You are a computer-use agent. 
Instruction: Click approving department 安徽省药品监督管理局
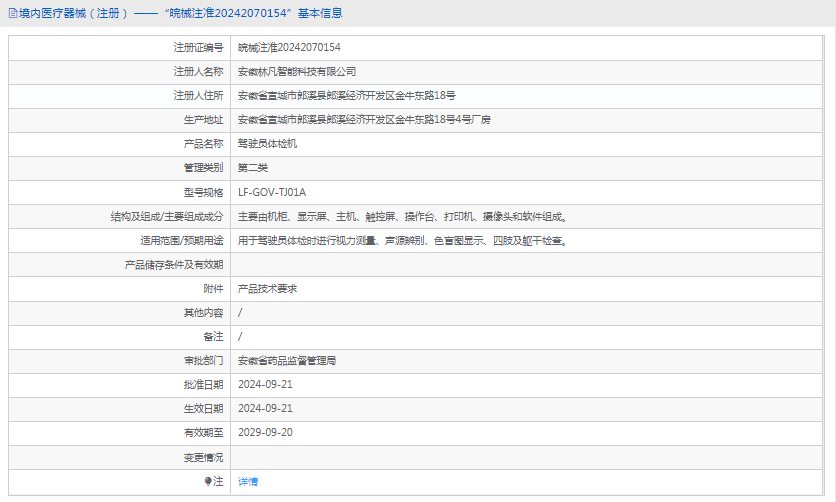pos(287,360)
